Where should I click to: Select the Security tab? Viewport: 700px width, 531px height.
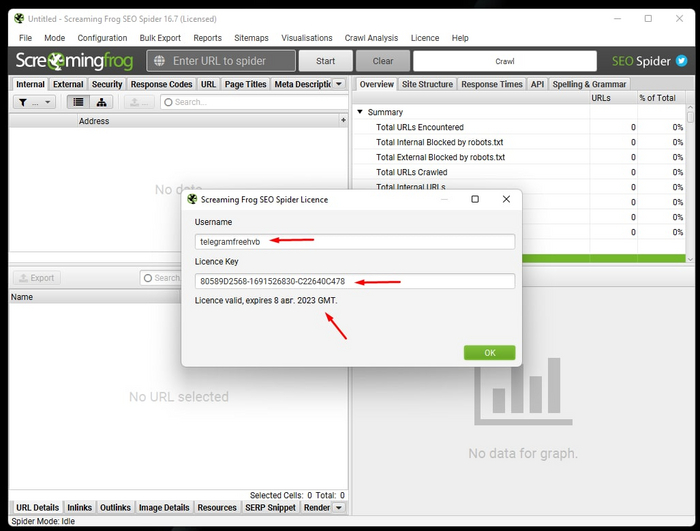tap(107, 84)
